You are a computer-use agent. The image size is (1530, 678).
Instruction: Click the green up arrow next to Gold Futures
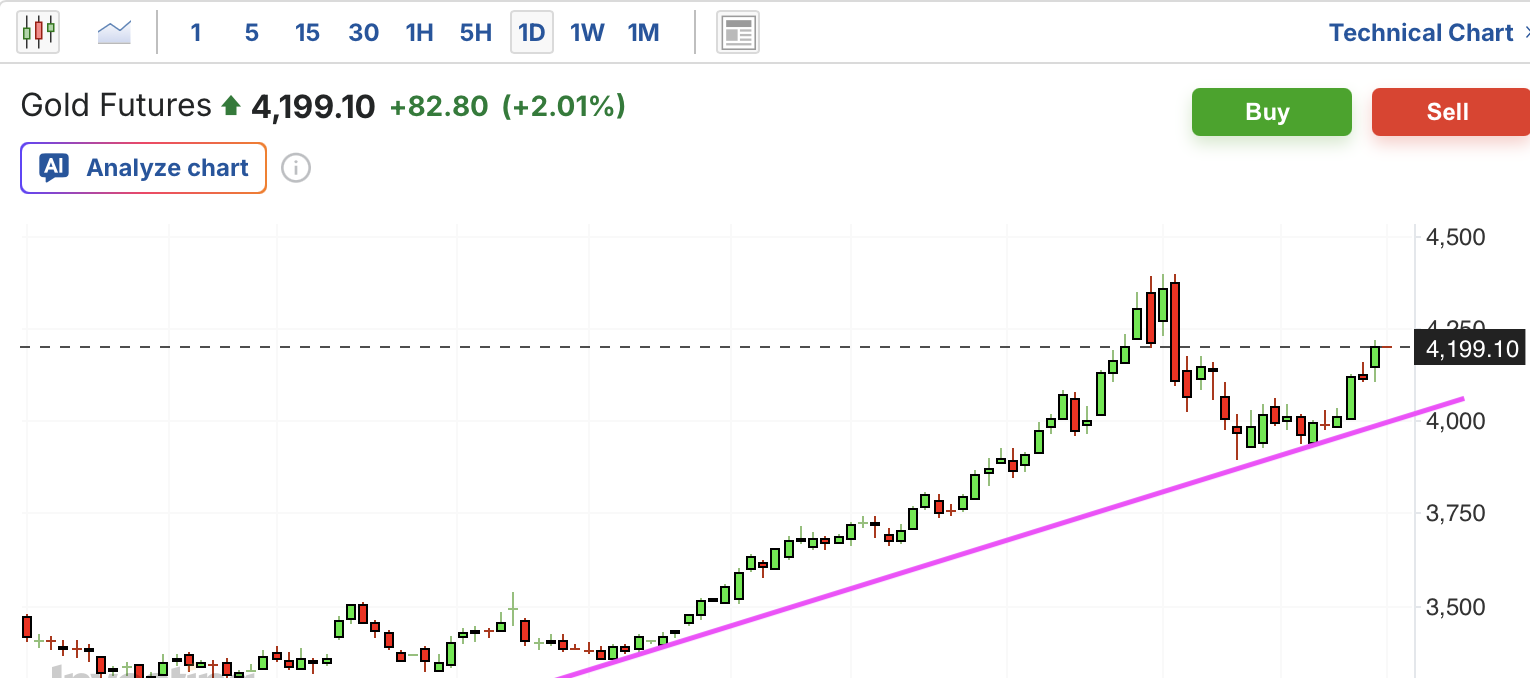pyautogui.click(x=231, y=105)
